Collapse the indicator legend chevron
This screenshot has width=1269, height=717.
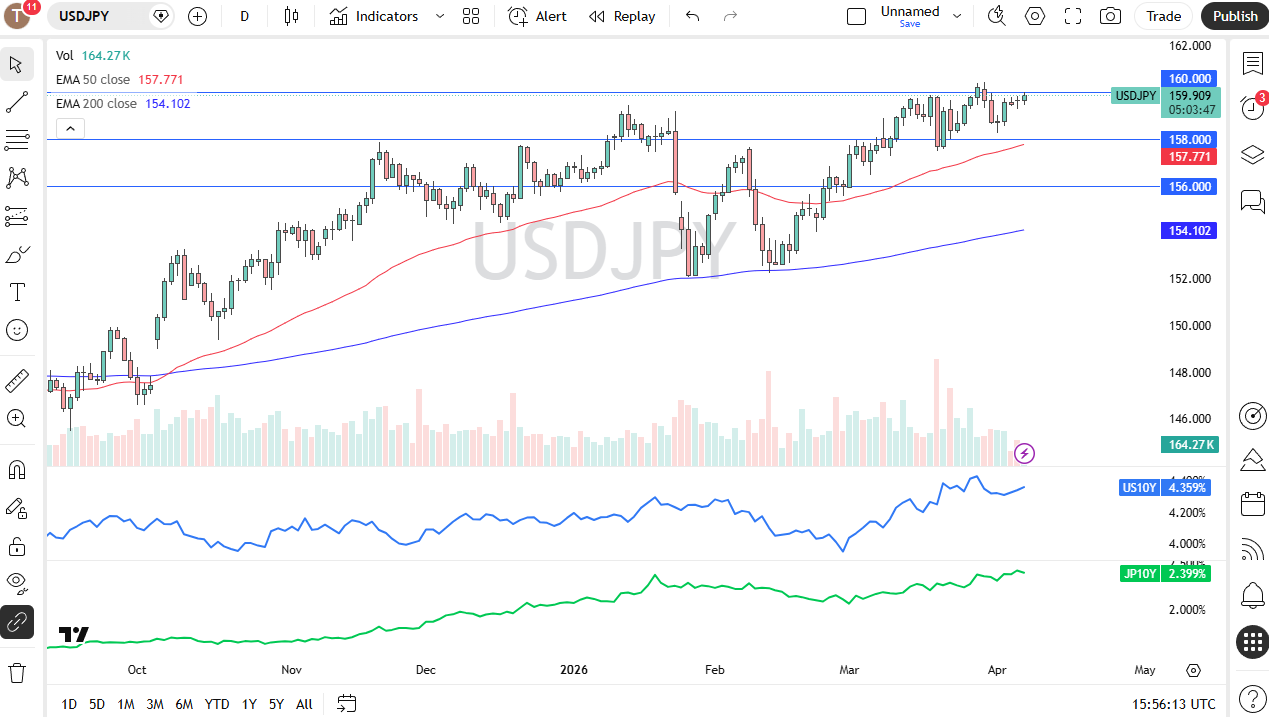[70, 128]
